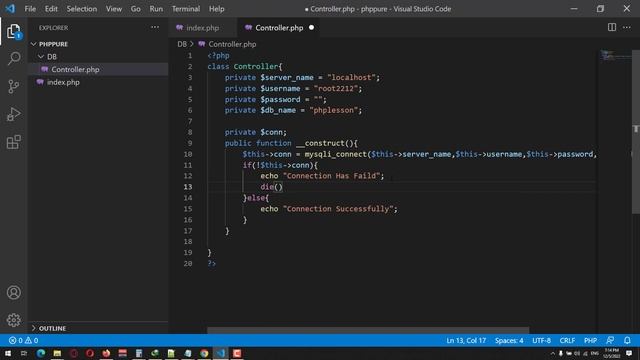The height and width of the screenshot is (360, 640).
Task: Click the code minimap preview
Action: [x=616, y=55]
